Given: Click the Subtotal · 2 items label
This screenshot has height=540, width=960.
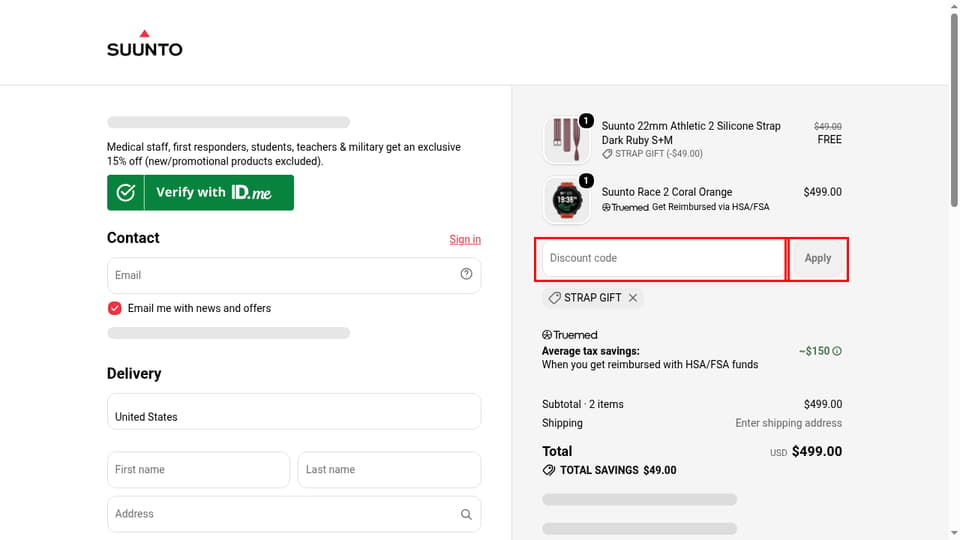Looking at the screenshot, I should coord(583,404).
